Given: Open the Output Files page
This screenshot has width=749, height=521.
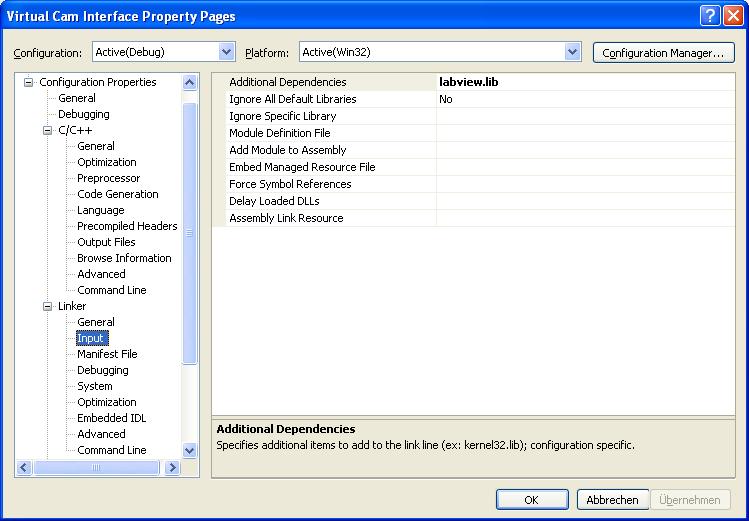Looking at the screenshot, I should [106, 242].
